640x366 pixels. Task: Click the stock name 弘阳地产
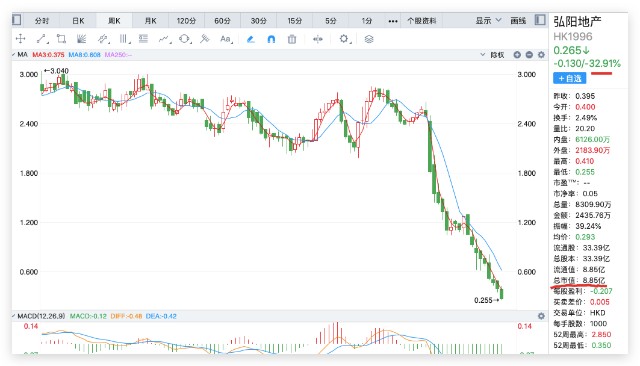(x=577, y=21)
